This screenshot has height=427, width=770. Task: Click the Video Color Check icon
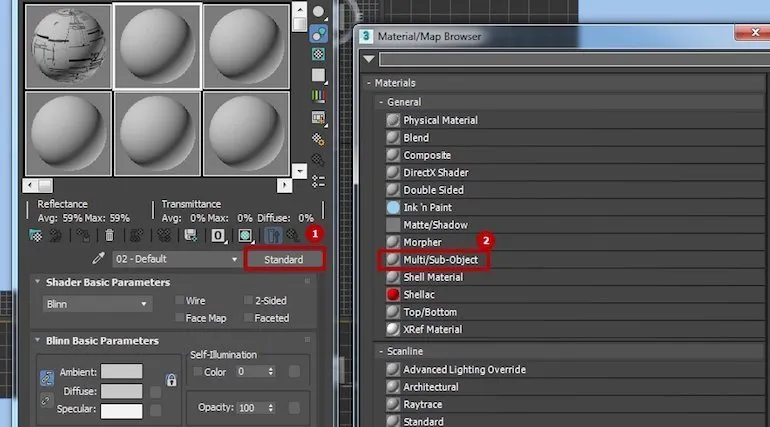pos(319,96)
